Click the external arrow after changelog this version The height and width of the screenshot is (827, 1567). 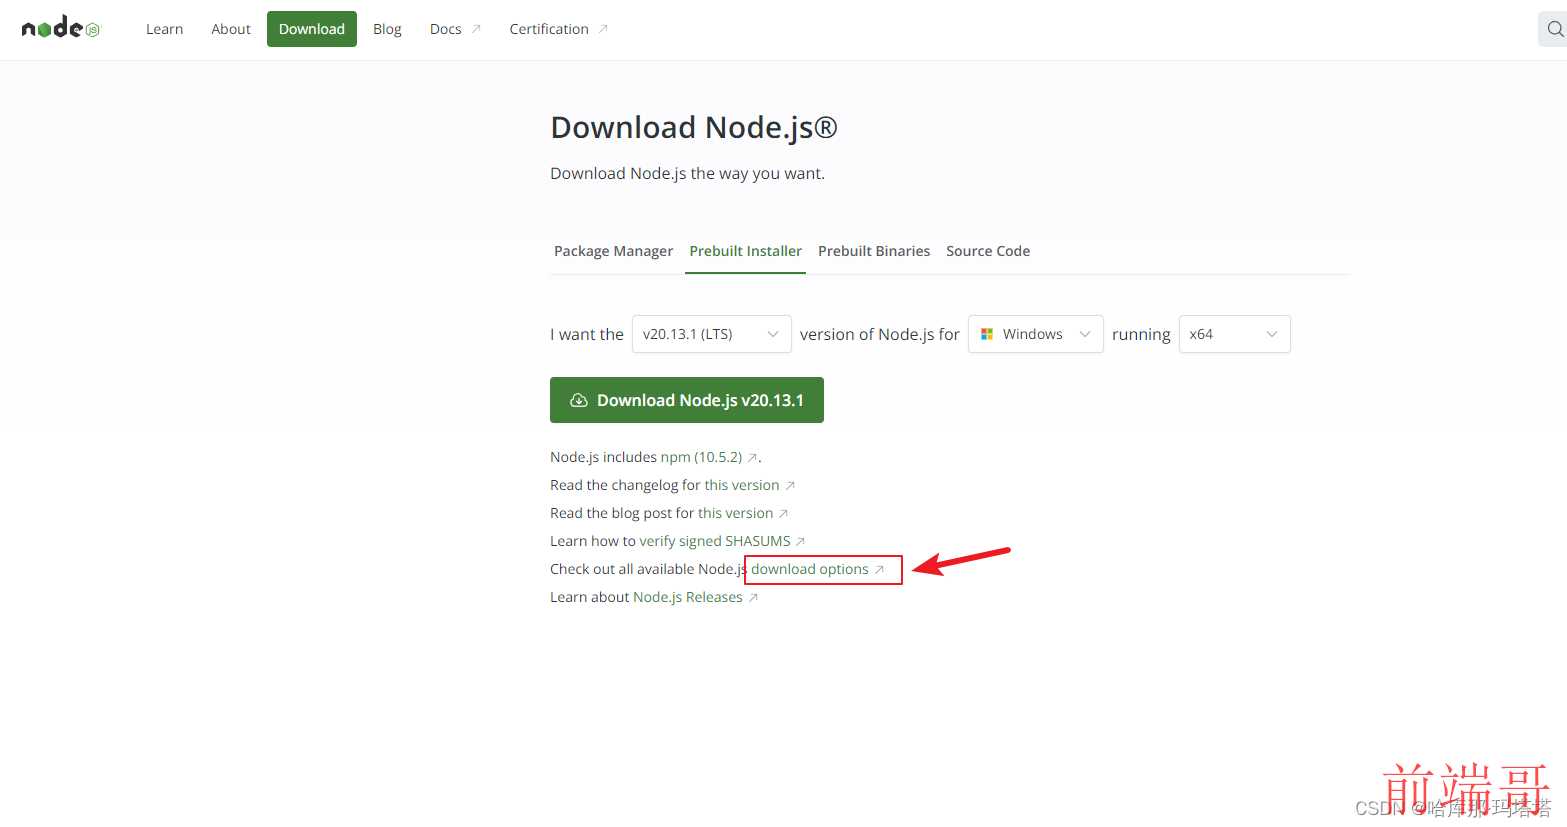(790, 486)
